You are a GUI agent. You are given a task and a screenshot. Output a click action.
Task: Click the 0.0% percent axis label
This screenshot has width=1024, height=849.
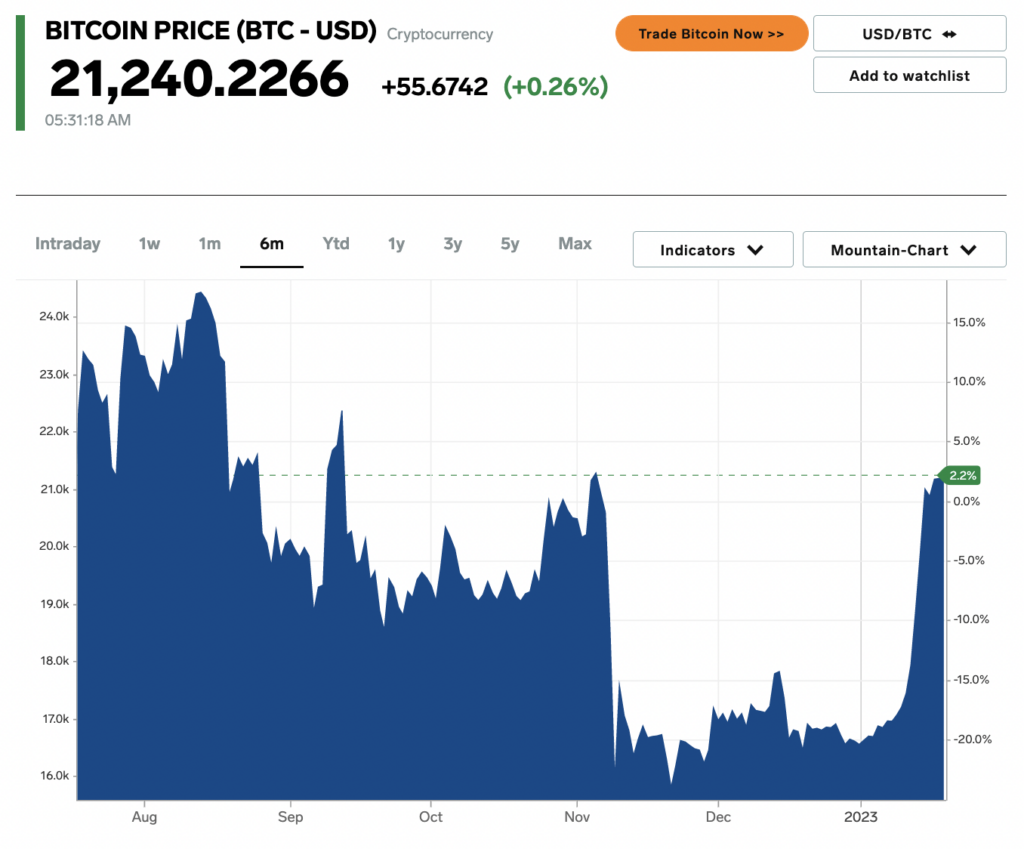click(x=967, y=502)
